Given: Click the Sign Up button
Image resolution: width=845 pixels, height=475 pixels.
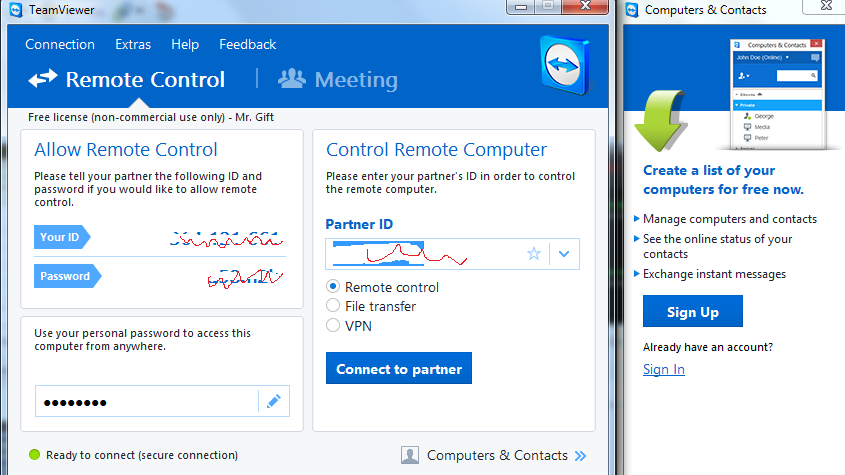Looking at the screenshot, I should pos(692,311).
